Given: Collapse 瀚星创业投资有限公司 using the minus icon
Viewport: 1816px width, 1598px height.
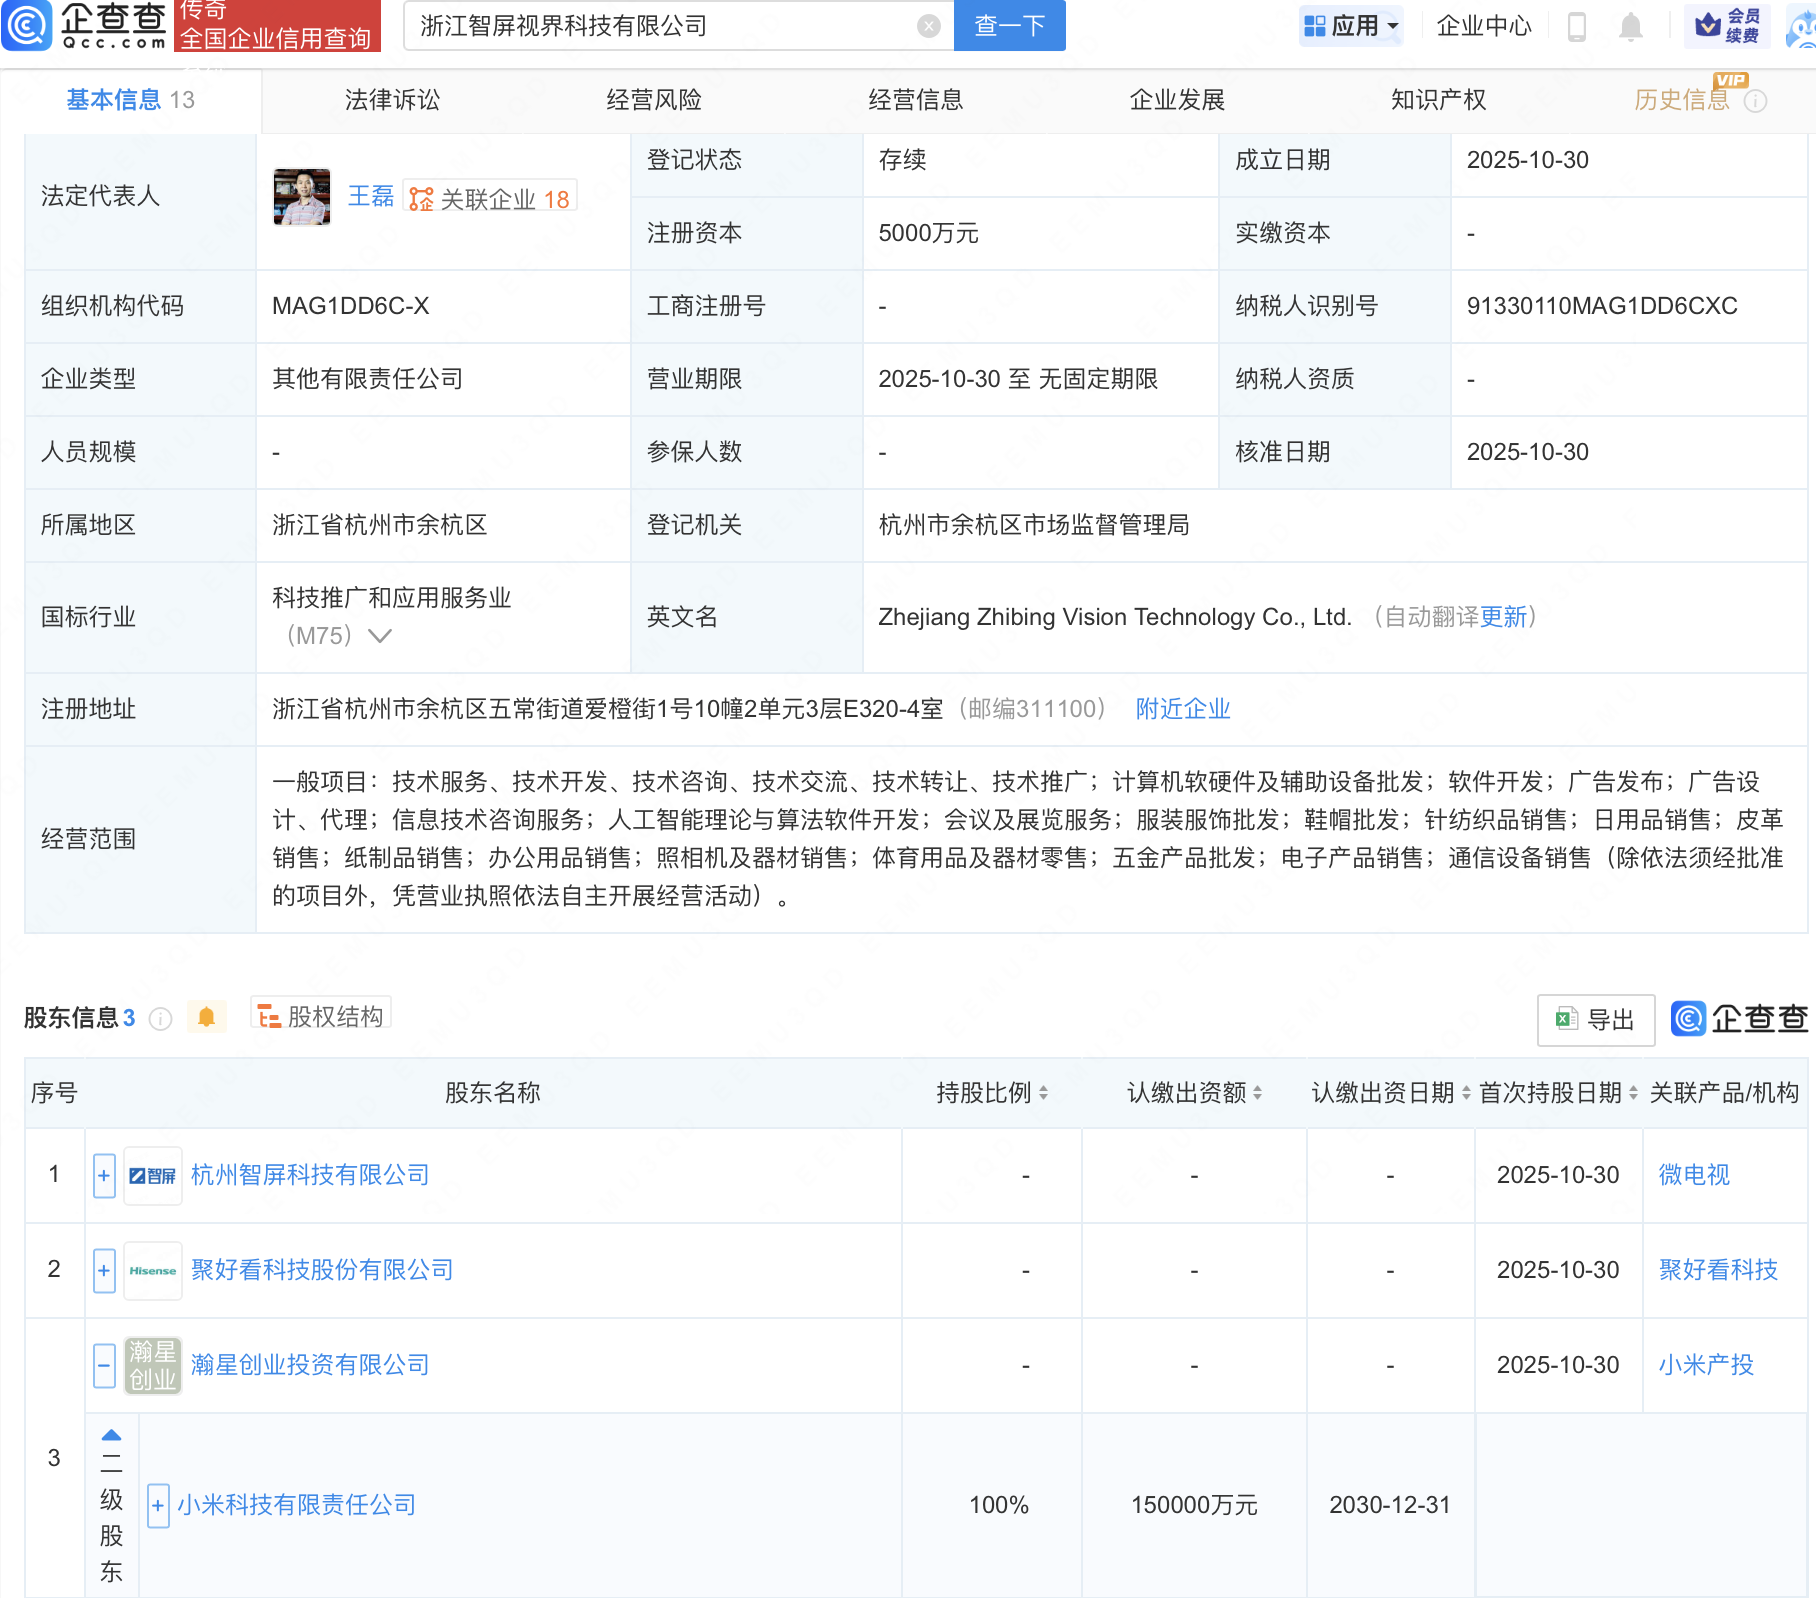Looking at the screenshot, I should click(103, 1364).
